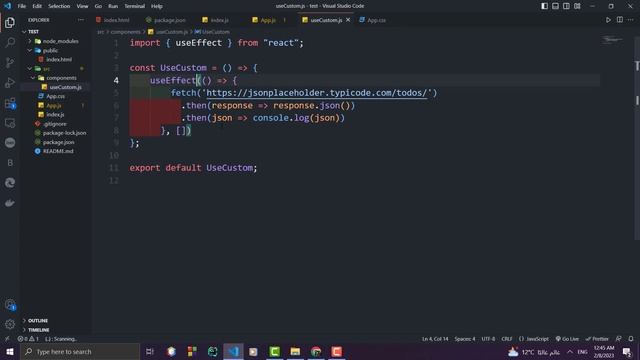Open editor more actions ellipsis
640x360 pixels.
pyautogui.click(x=631, y=20)
